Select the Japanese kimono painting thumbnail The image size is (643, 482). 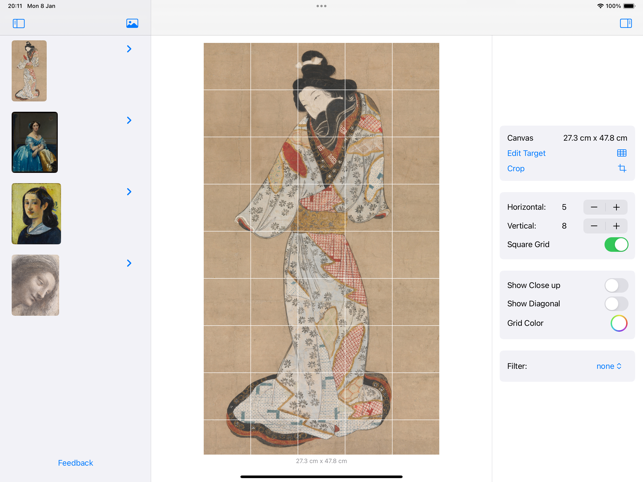point(29,71)
